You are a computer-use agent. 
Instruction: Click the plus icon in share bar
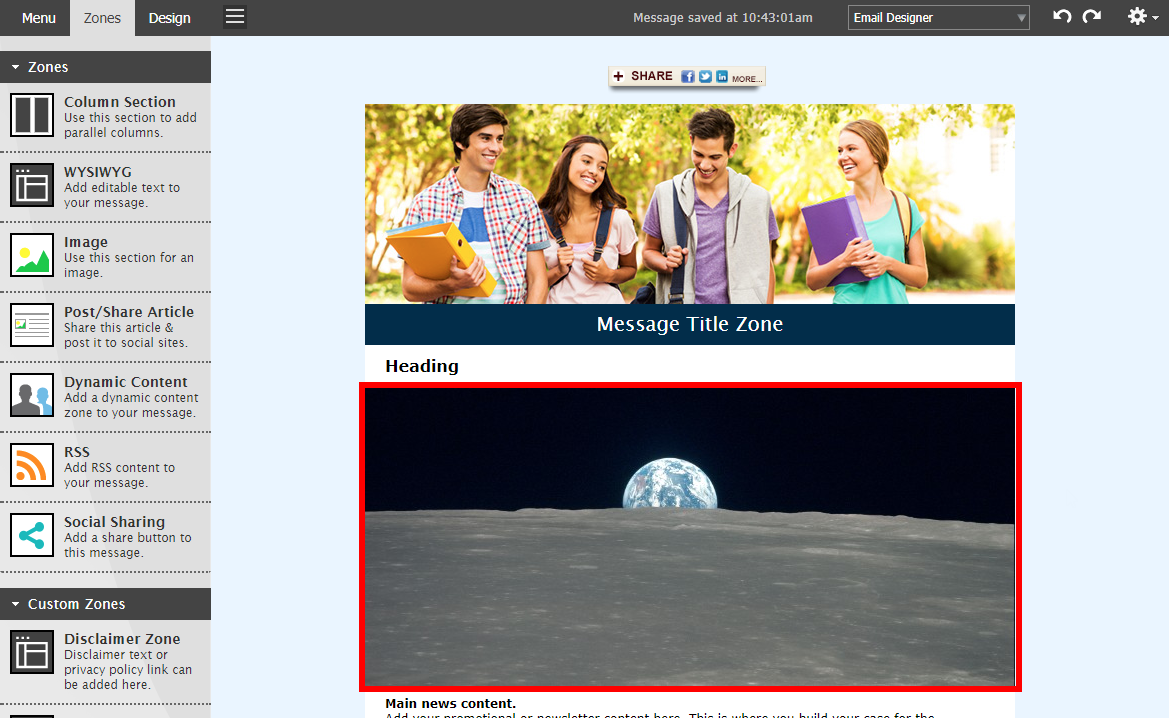(x=618, y=76)
